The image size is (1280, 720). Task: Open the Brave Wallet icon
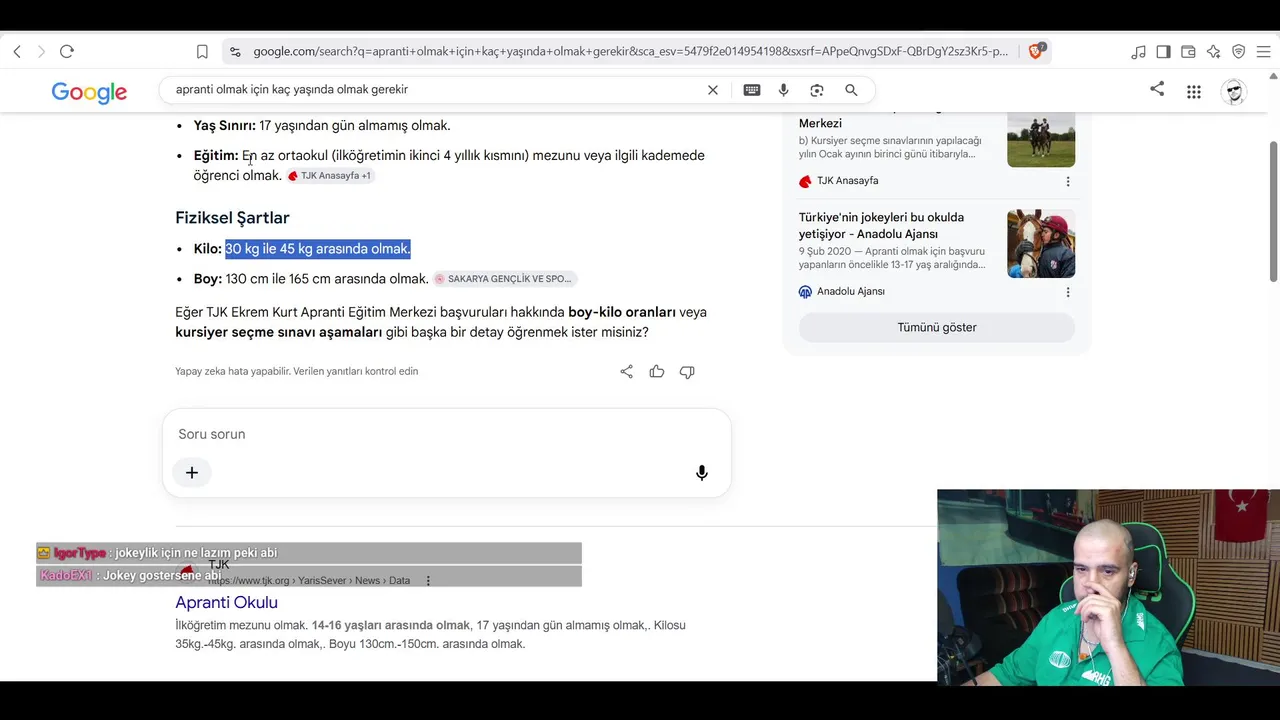[x=1188, y=51]
